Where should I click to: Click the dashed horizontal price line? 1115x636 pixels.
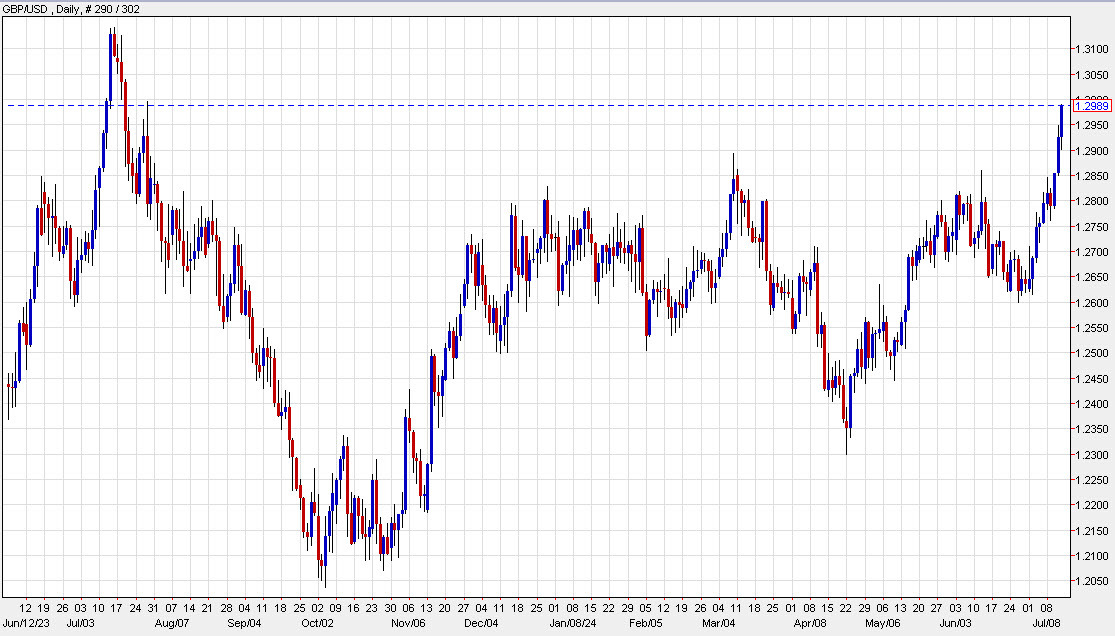pos(500,103)
